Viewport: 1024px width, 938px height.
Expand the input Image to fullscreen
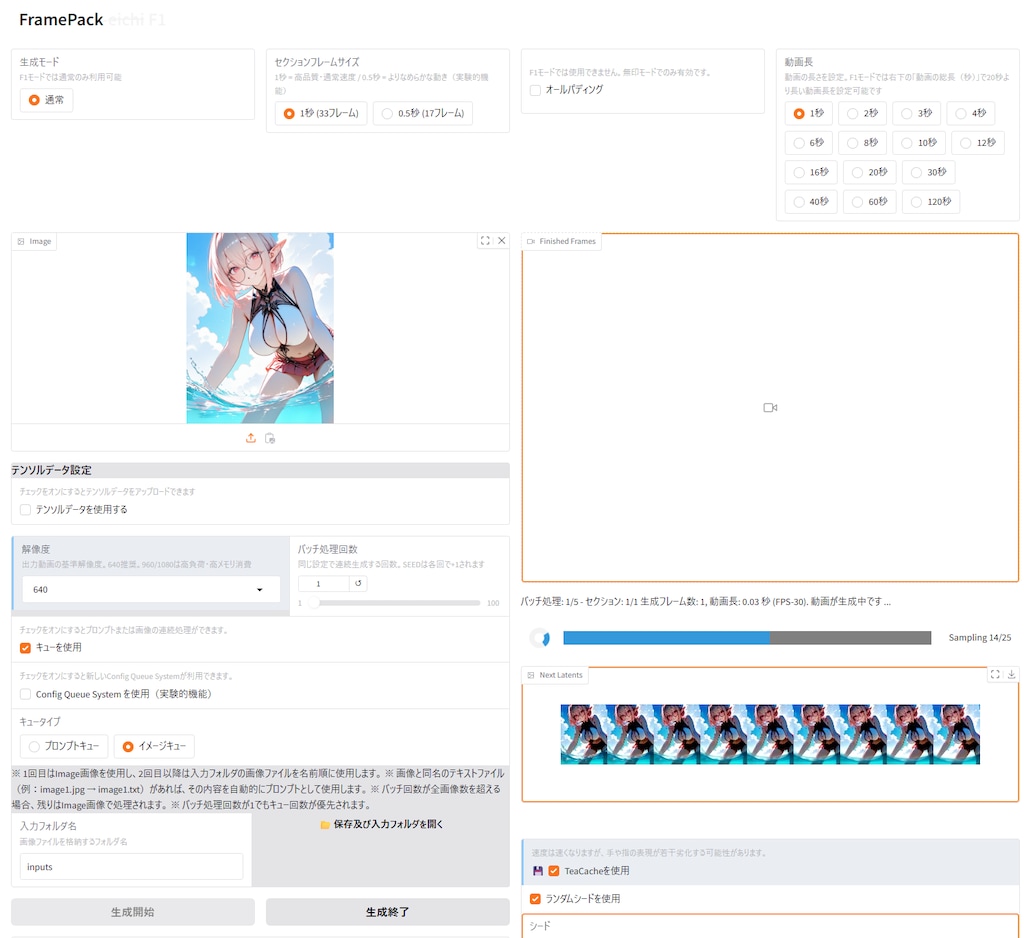pyautogui.click(x=485, y=241)
